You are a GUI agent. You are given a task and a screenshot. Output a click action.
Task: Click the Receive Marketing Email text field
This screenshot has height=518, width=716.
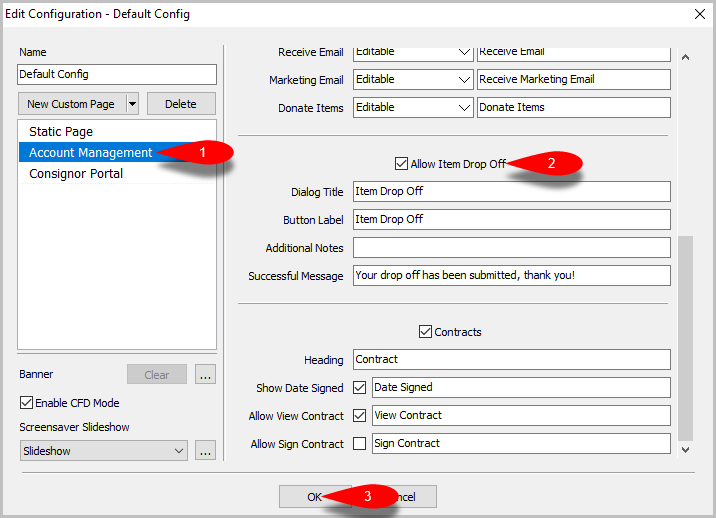tap(574, 79)
